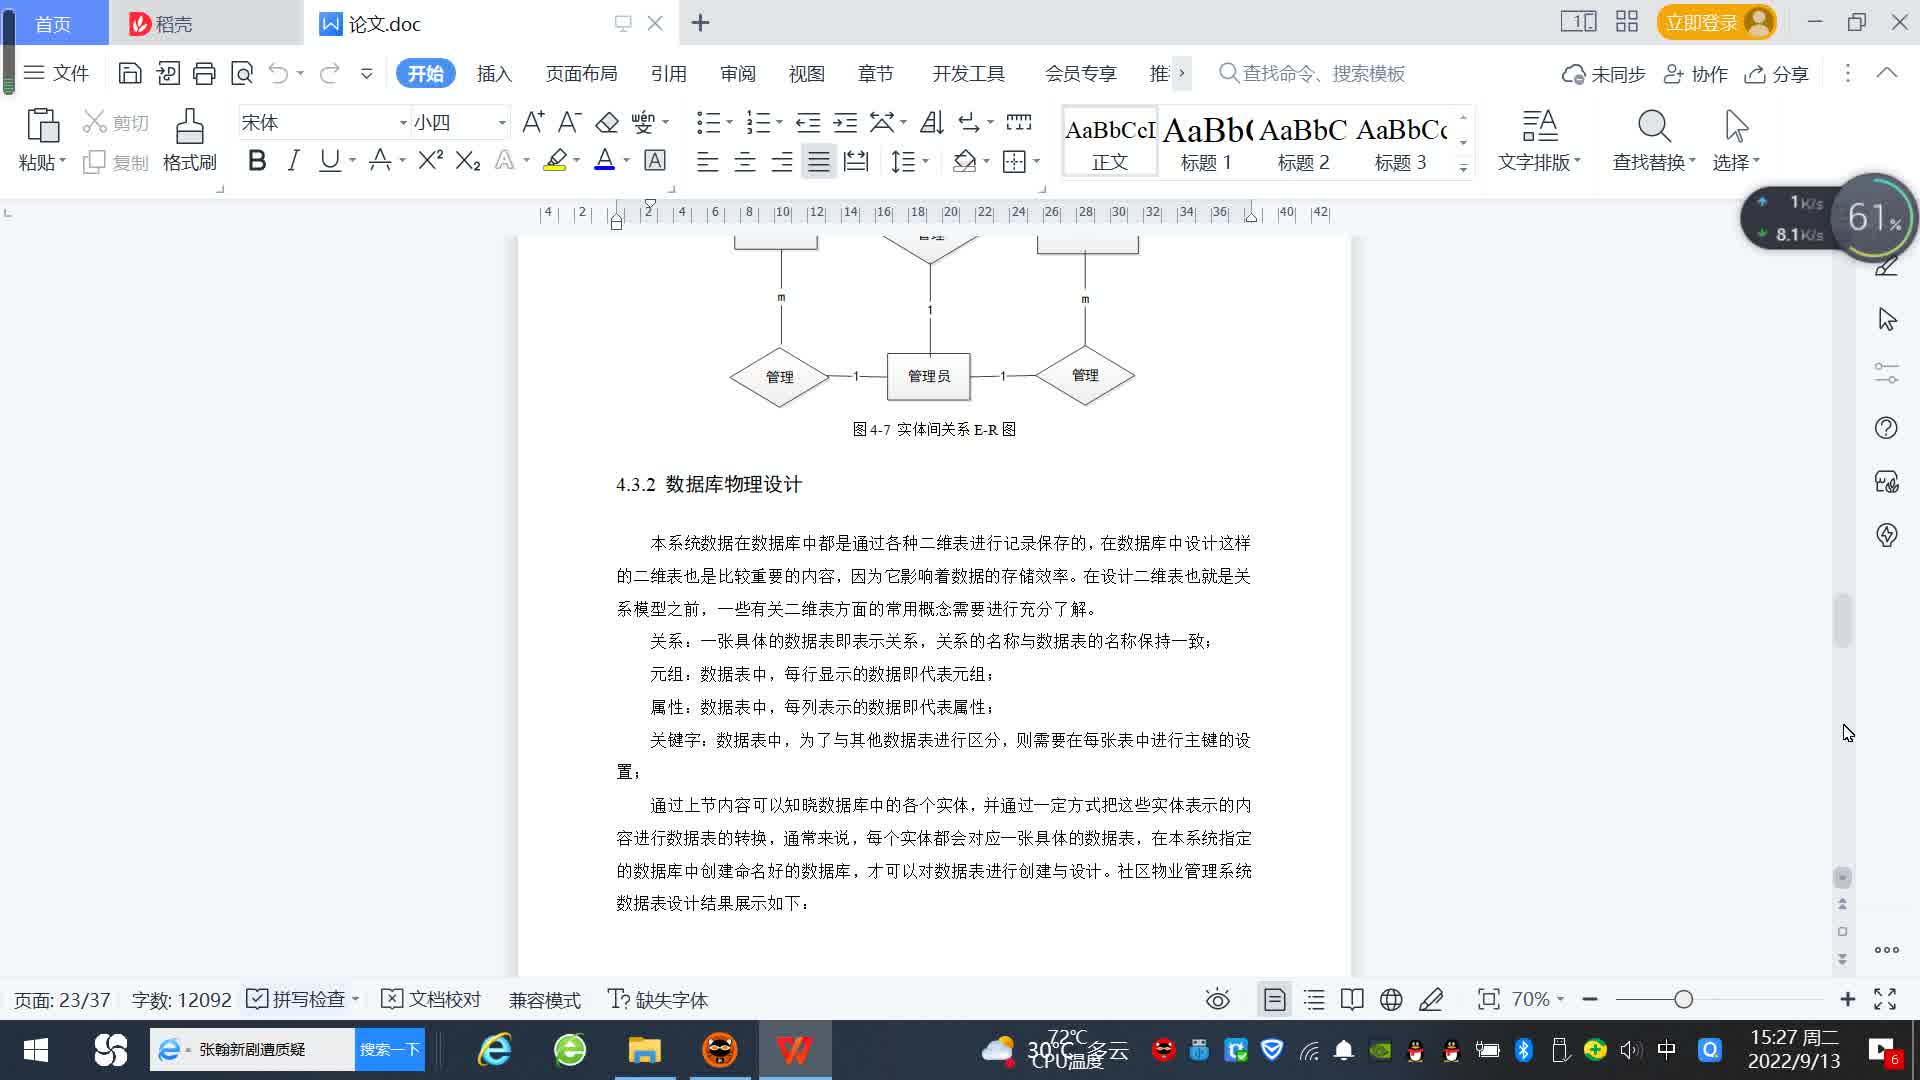
Task: Apply Superscript formatting icon
Action: pyautogui.click(x=430, y=160)
